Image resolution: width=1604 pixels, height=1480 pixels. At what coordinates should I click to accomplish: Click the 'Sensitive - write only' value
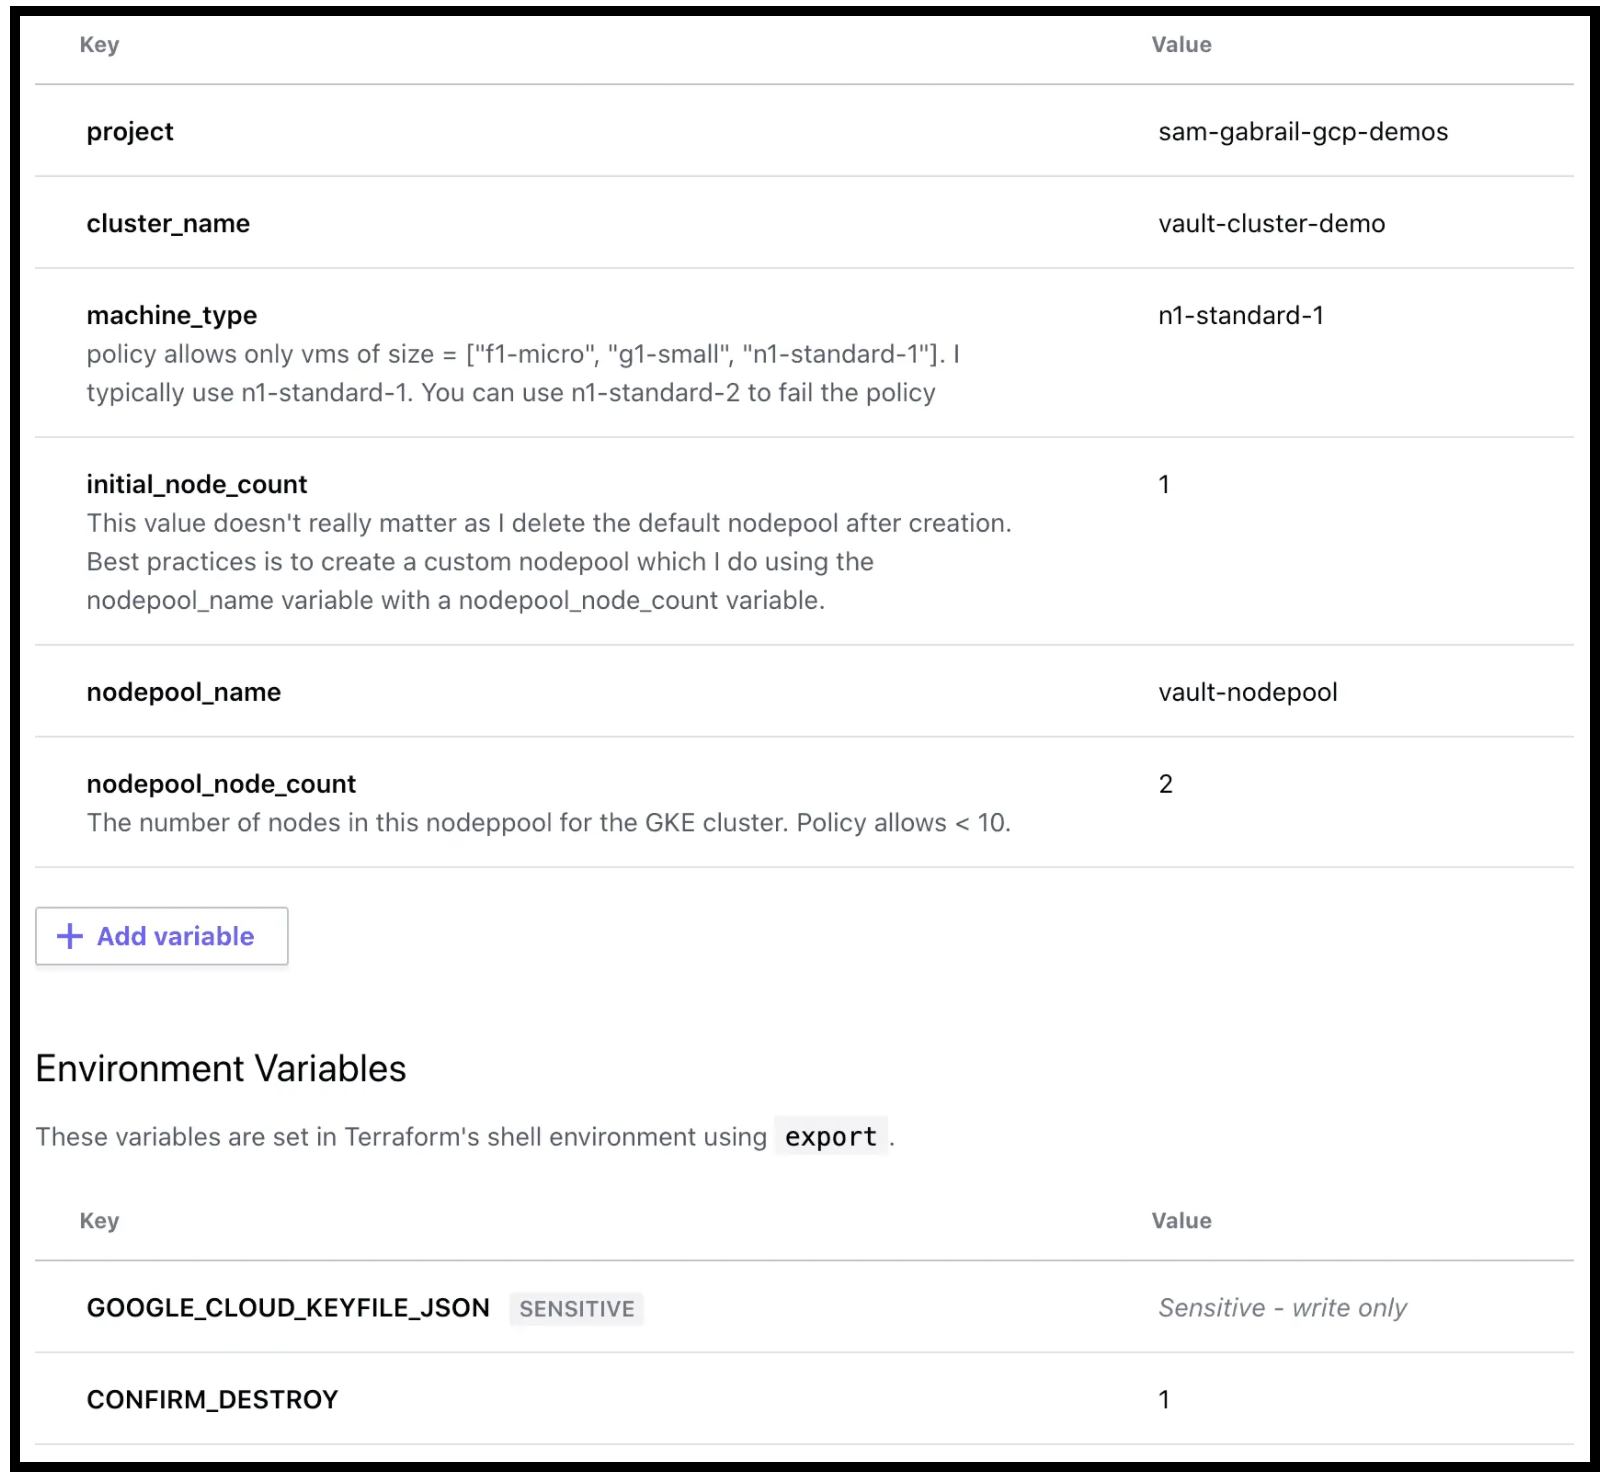point(1282,1308)
